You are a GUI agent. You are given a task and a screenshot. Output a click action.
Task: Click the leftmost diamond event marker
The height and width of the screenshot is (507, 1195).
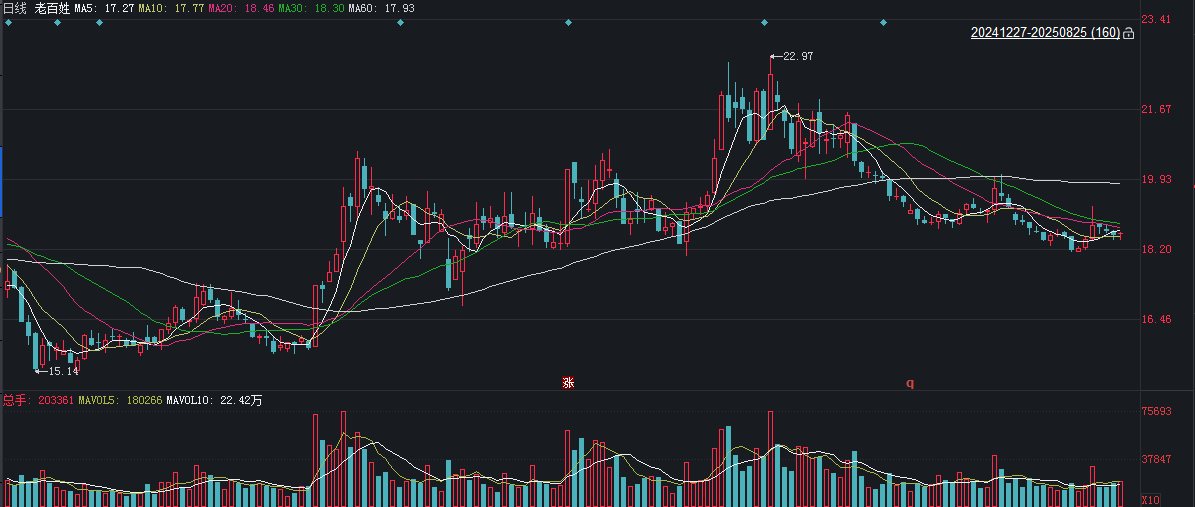pyautogui.click(x=8, y=22)
